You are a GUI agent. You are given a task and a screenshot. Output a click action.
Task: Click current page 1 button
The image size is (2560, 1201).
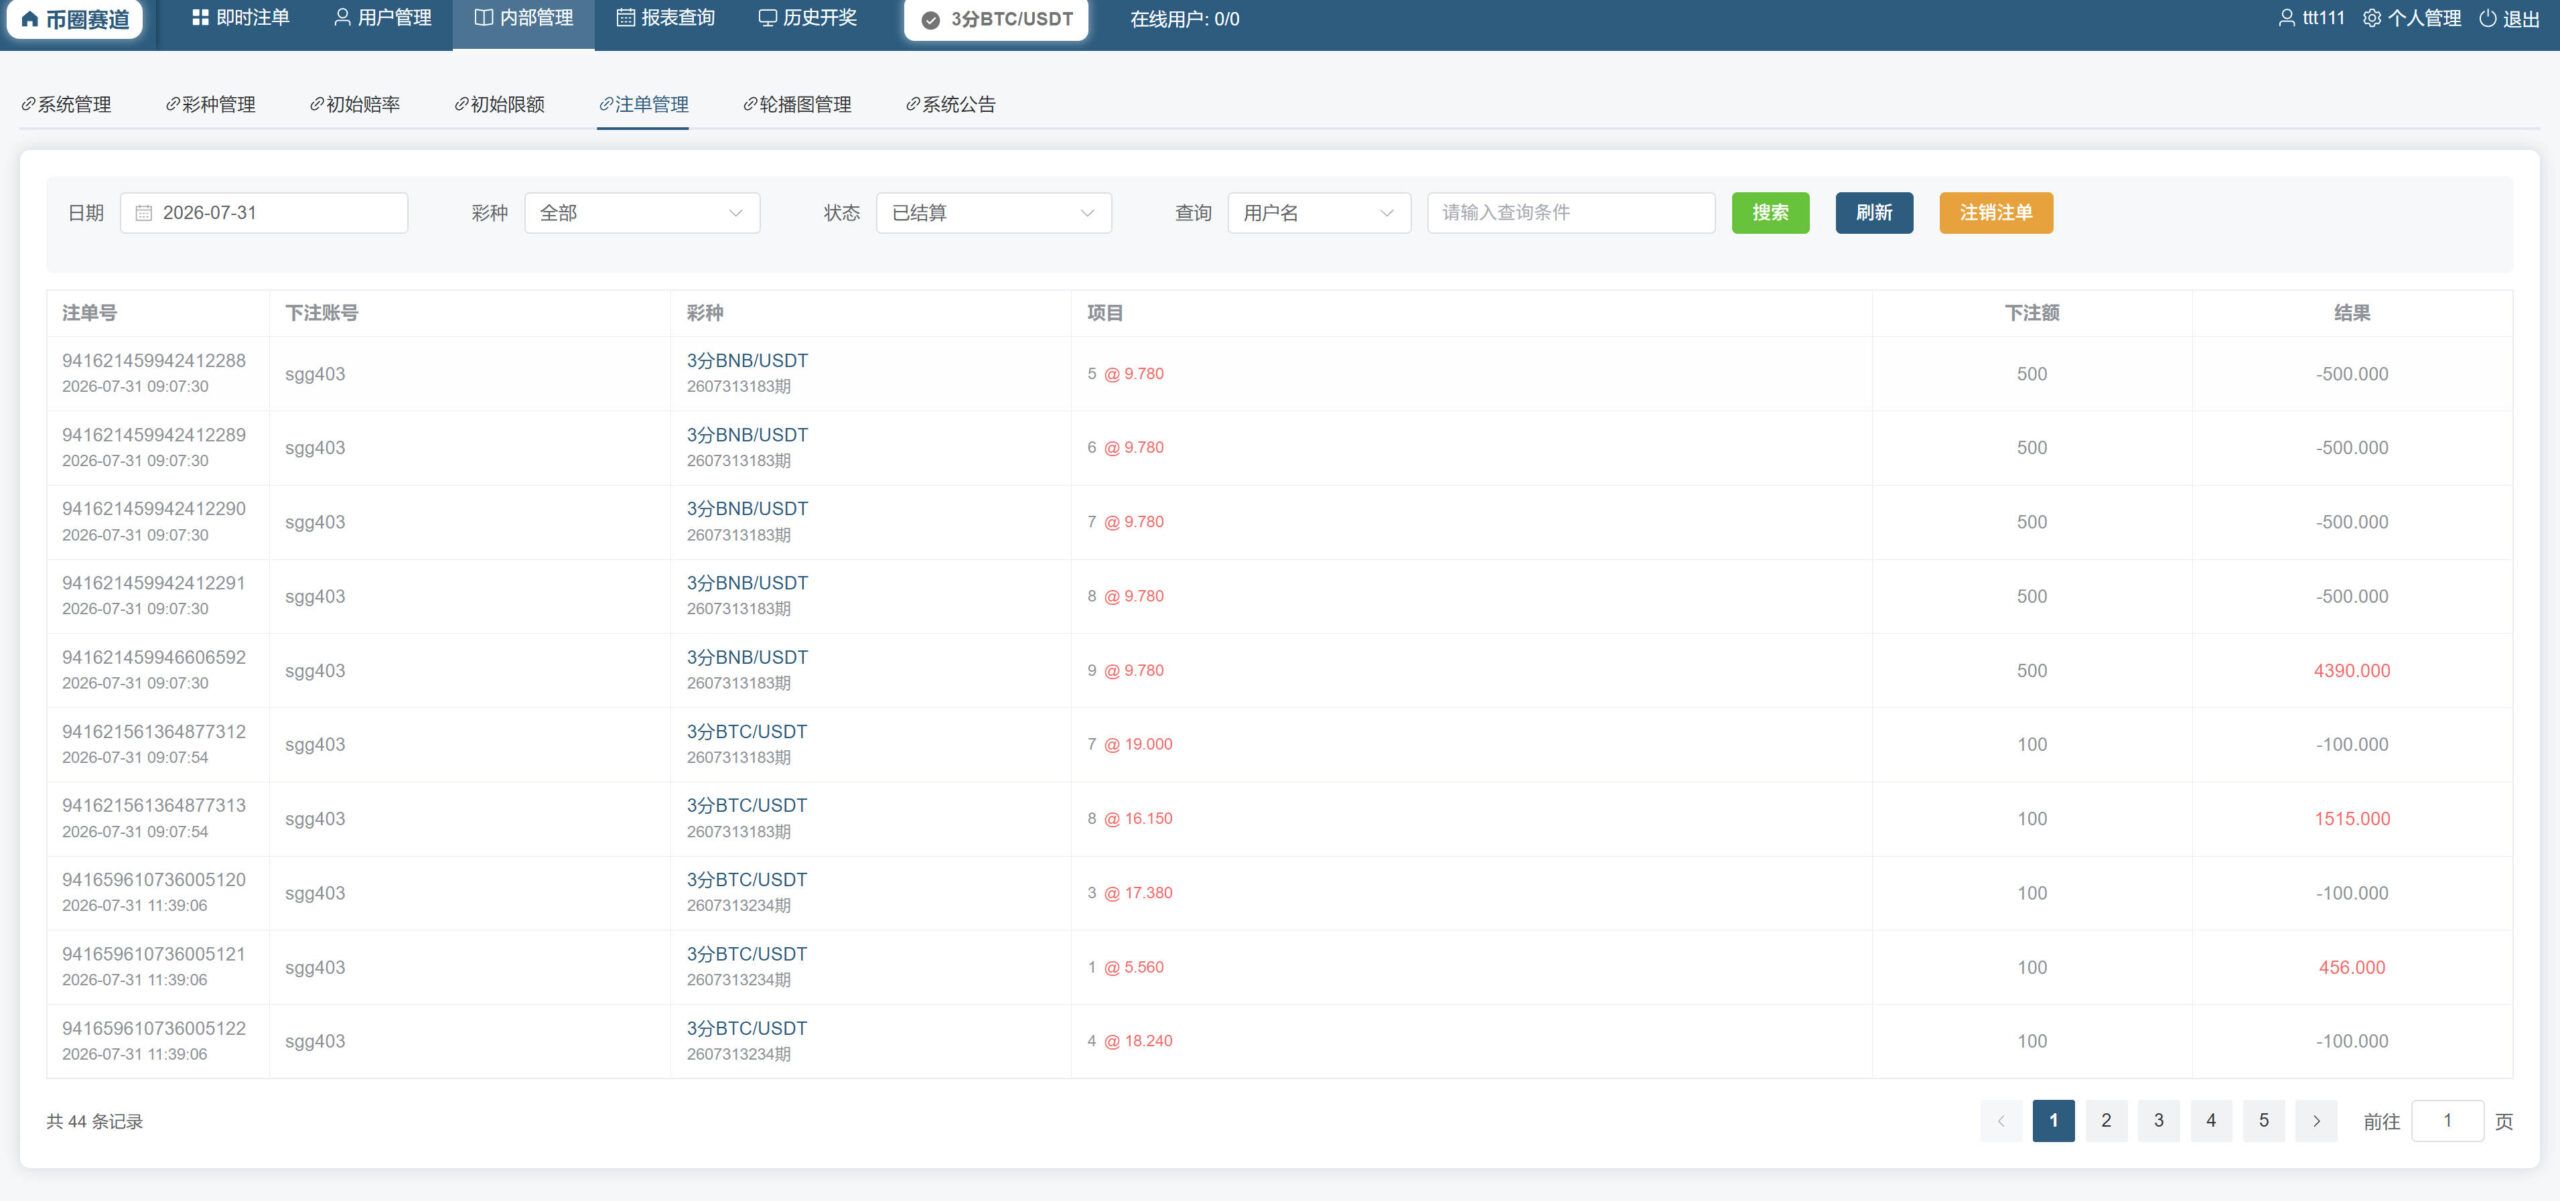pyautogui.click(x=2054, y=1121)
